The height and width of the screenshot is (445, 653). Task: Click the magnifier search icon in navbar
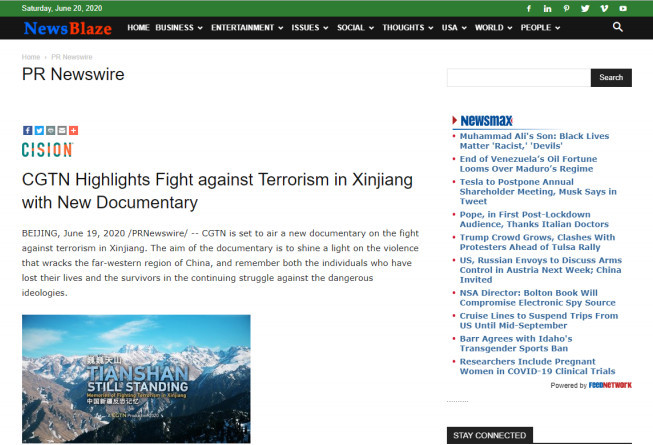point(618,27)
